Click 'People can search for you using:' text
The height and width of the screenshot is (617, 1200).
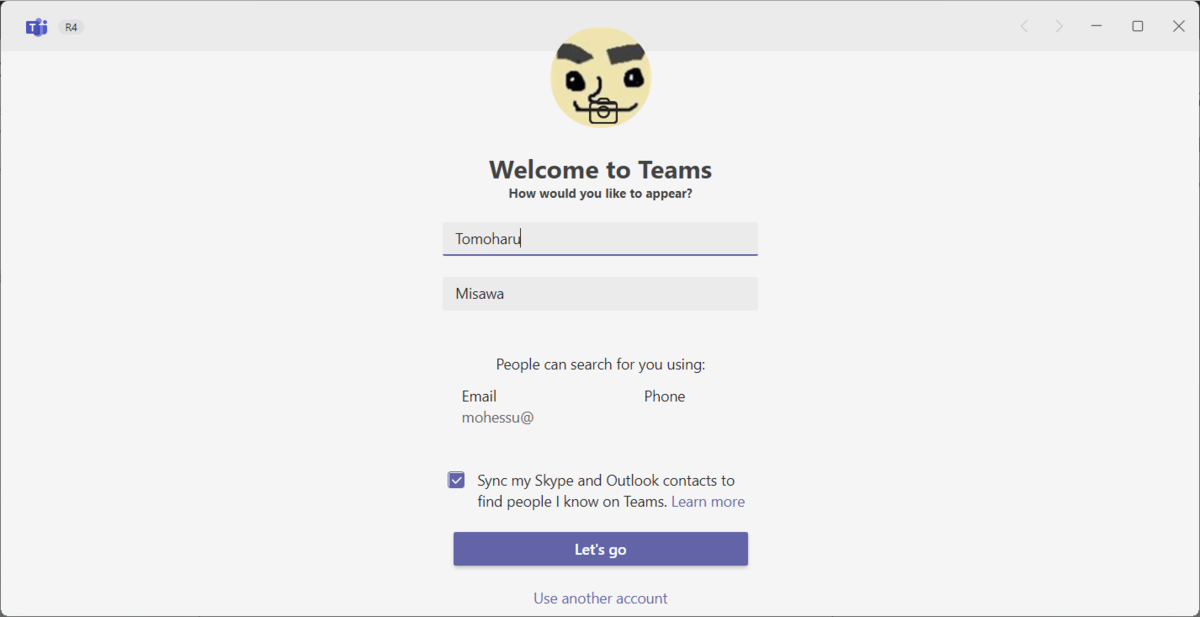click(600, 364)
